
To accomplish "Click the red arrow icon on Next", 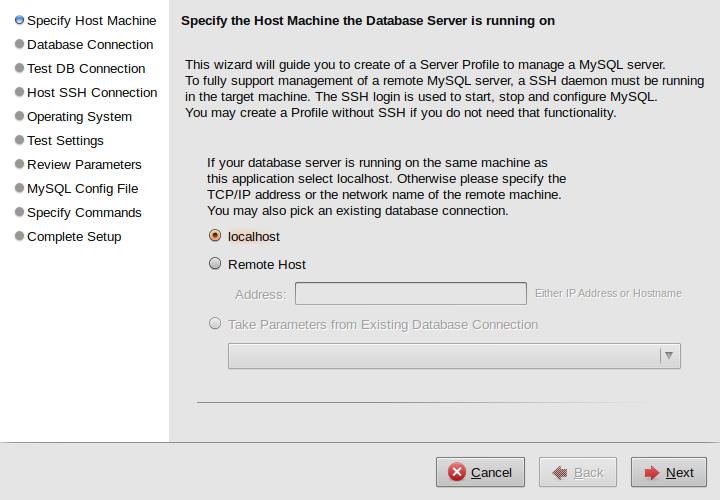I will coord(652,472).
